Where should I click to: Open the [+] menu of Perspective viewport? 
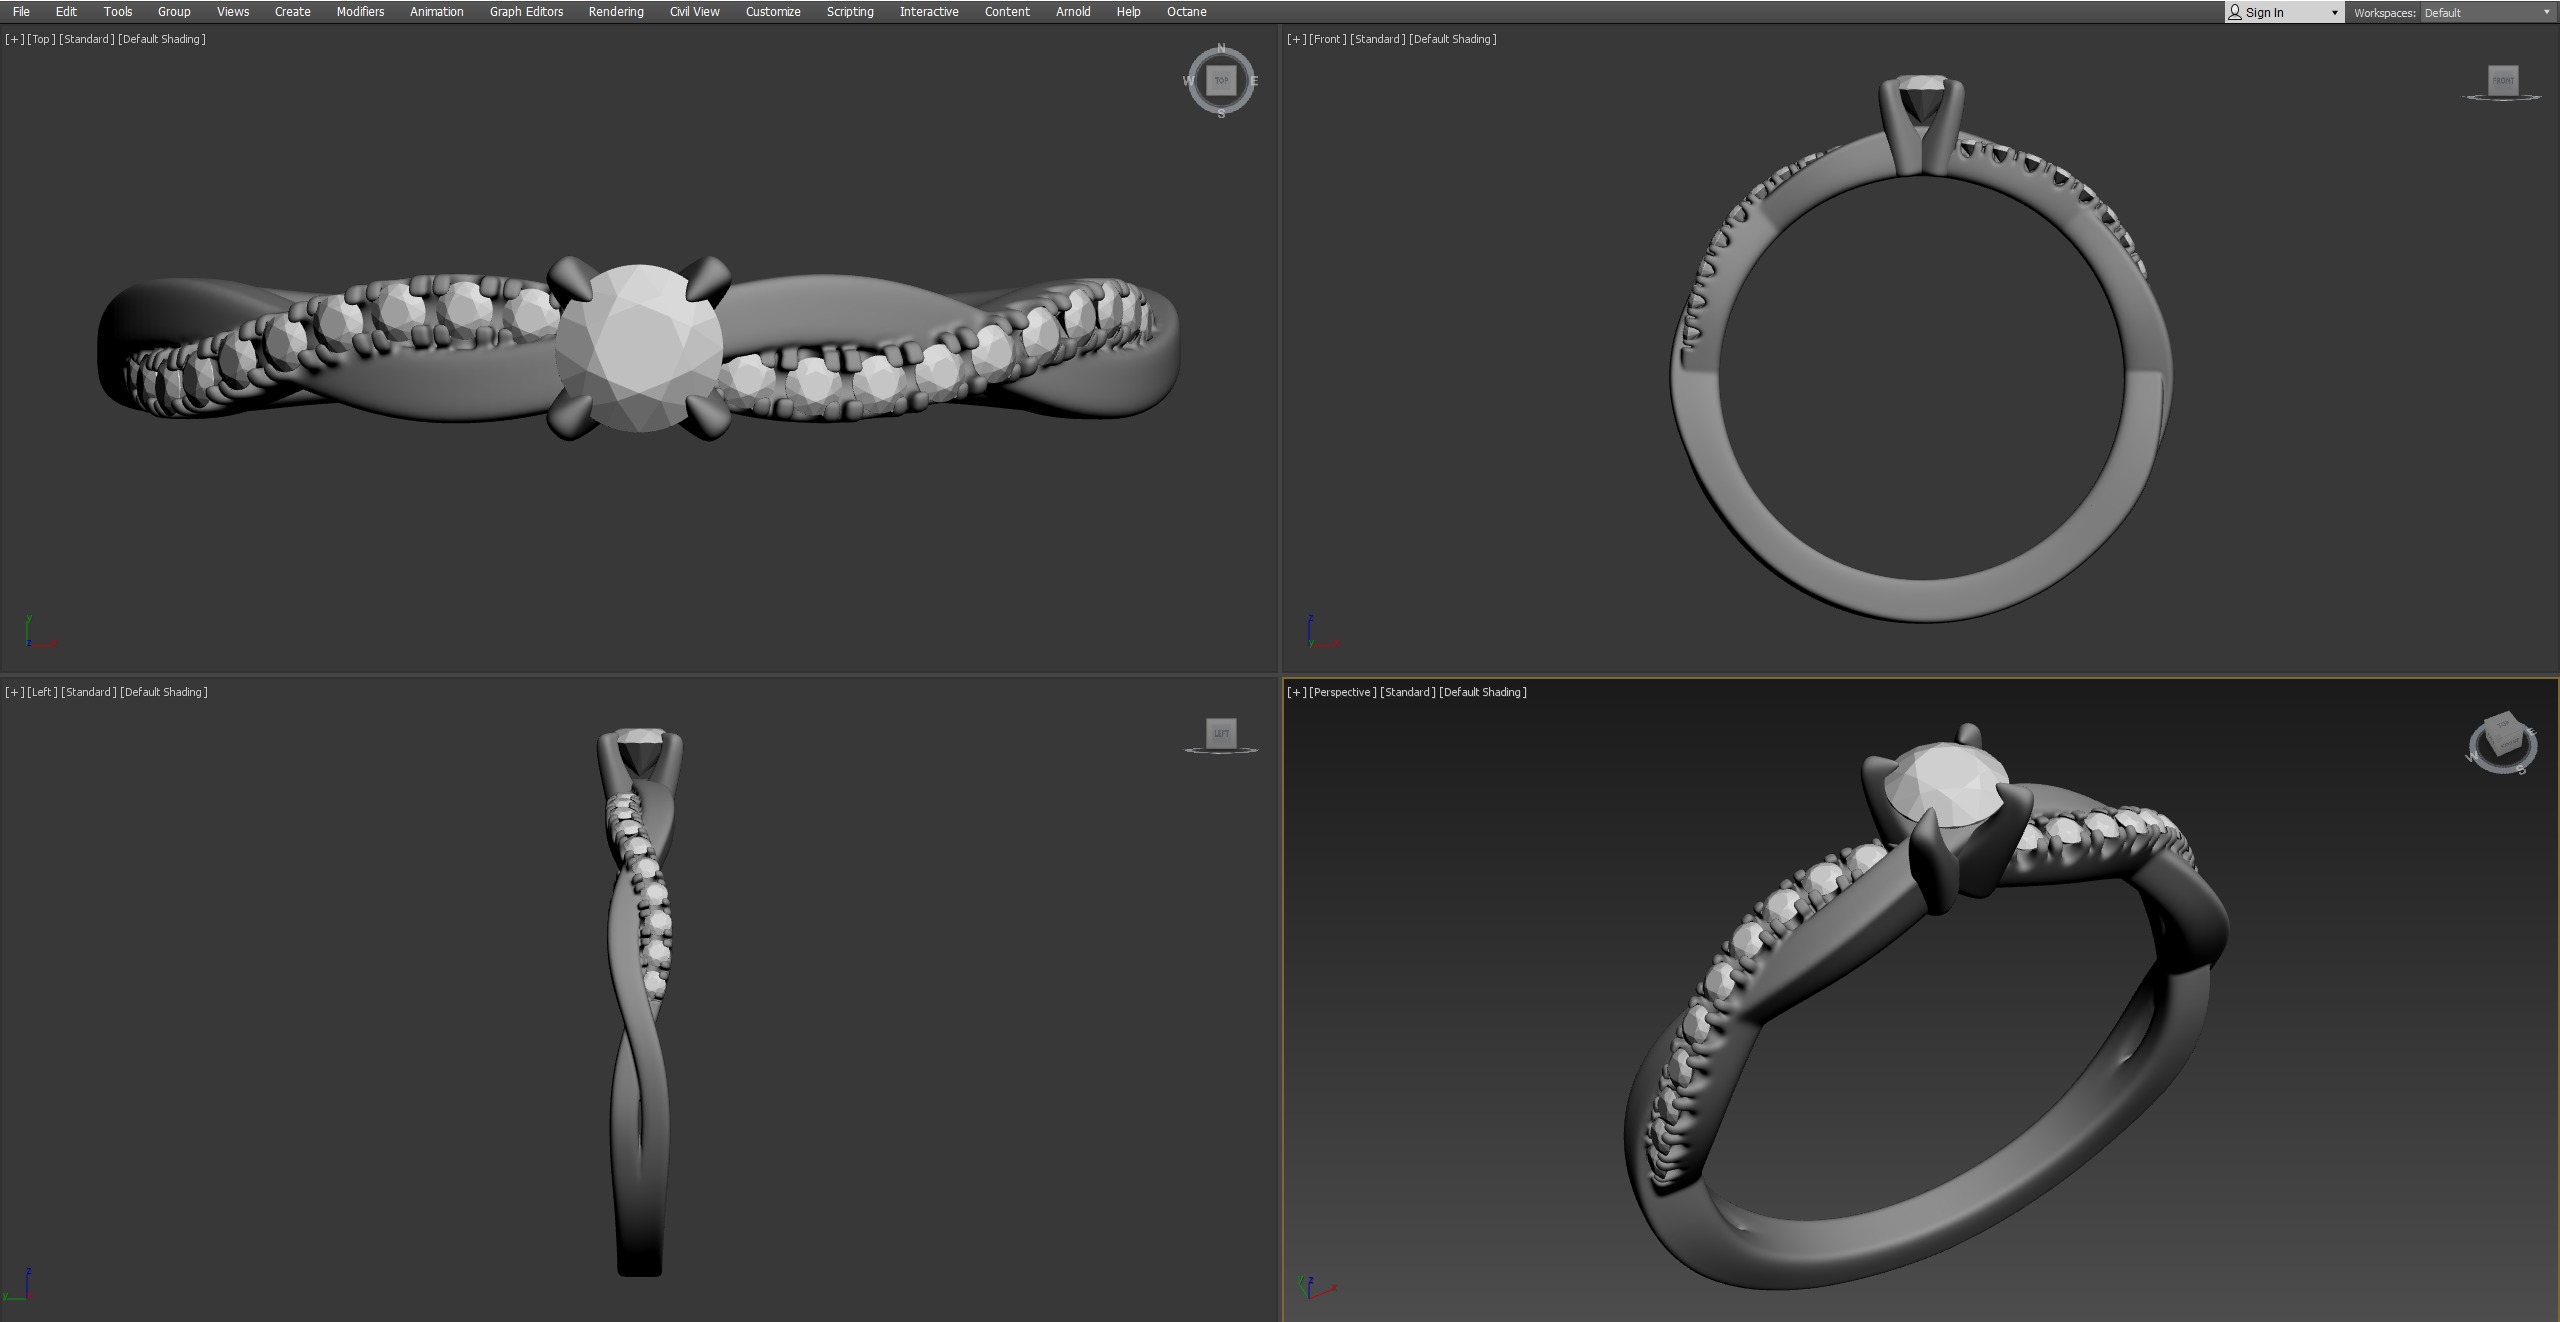coord(1296,692)
